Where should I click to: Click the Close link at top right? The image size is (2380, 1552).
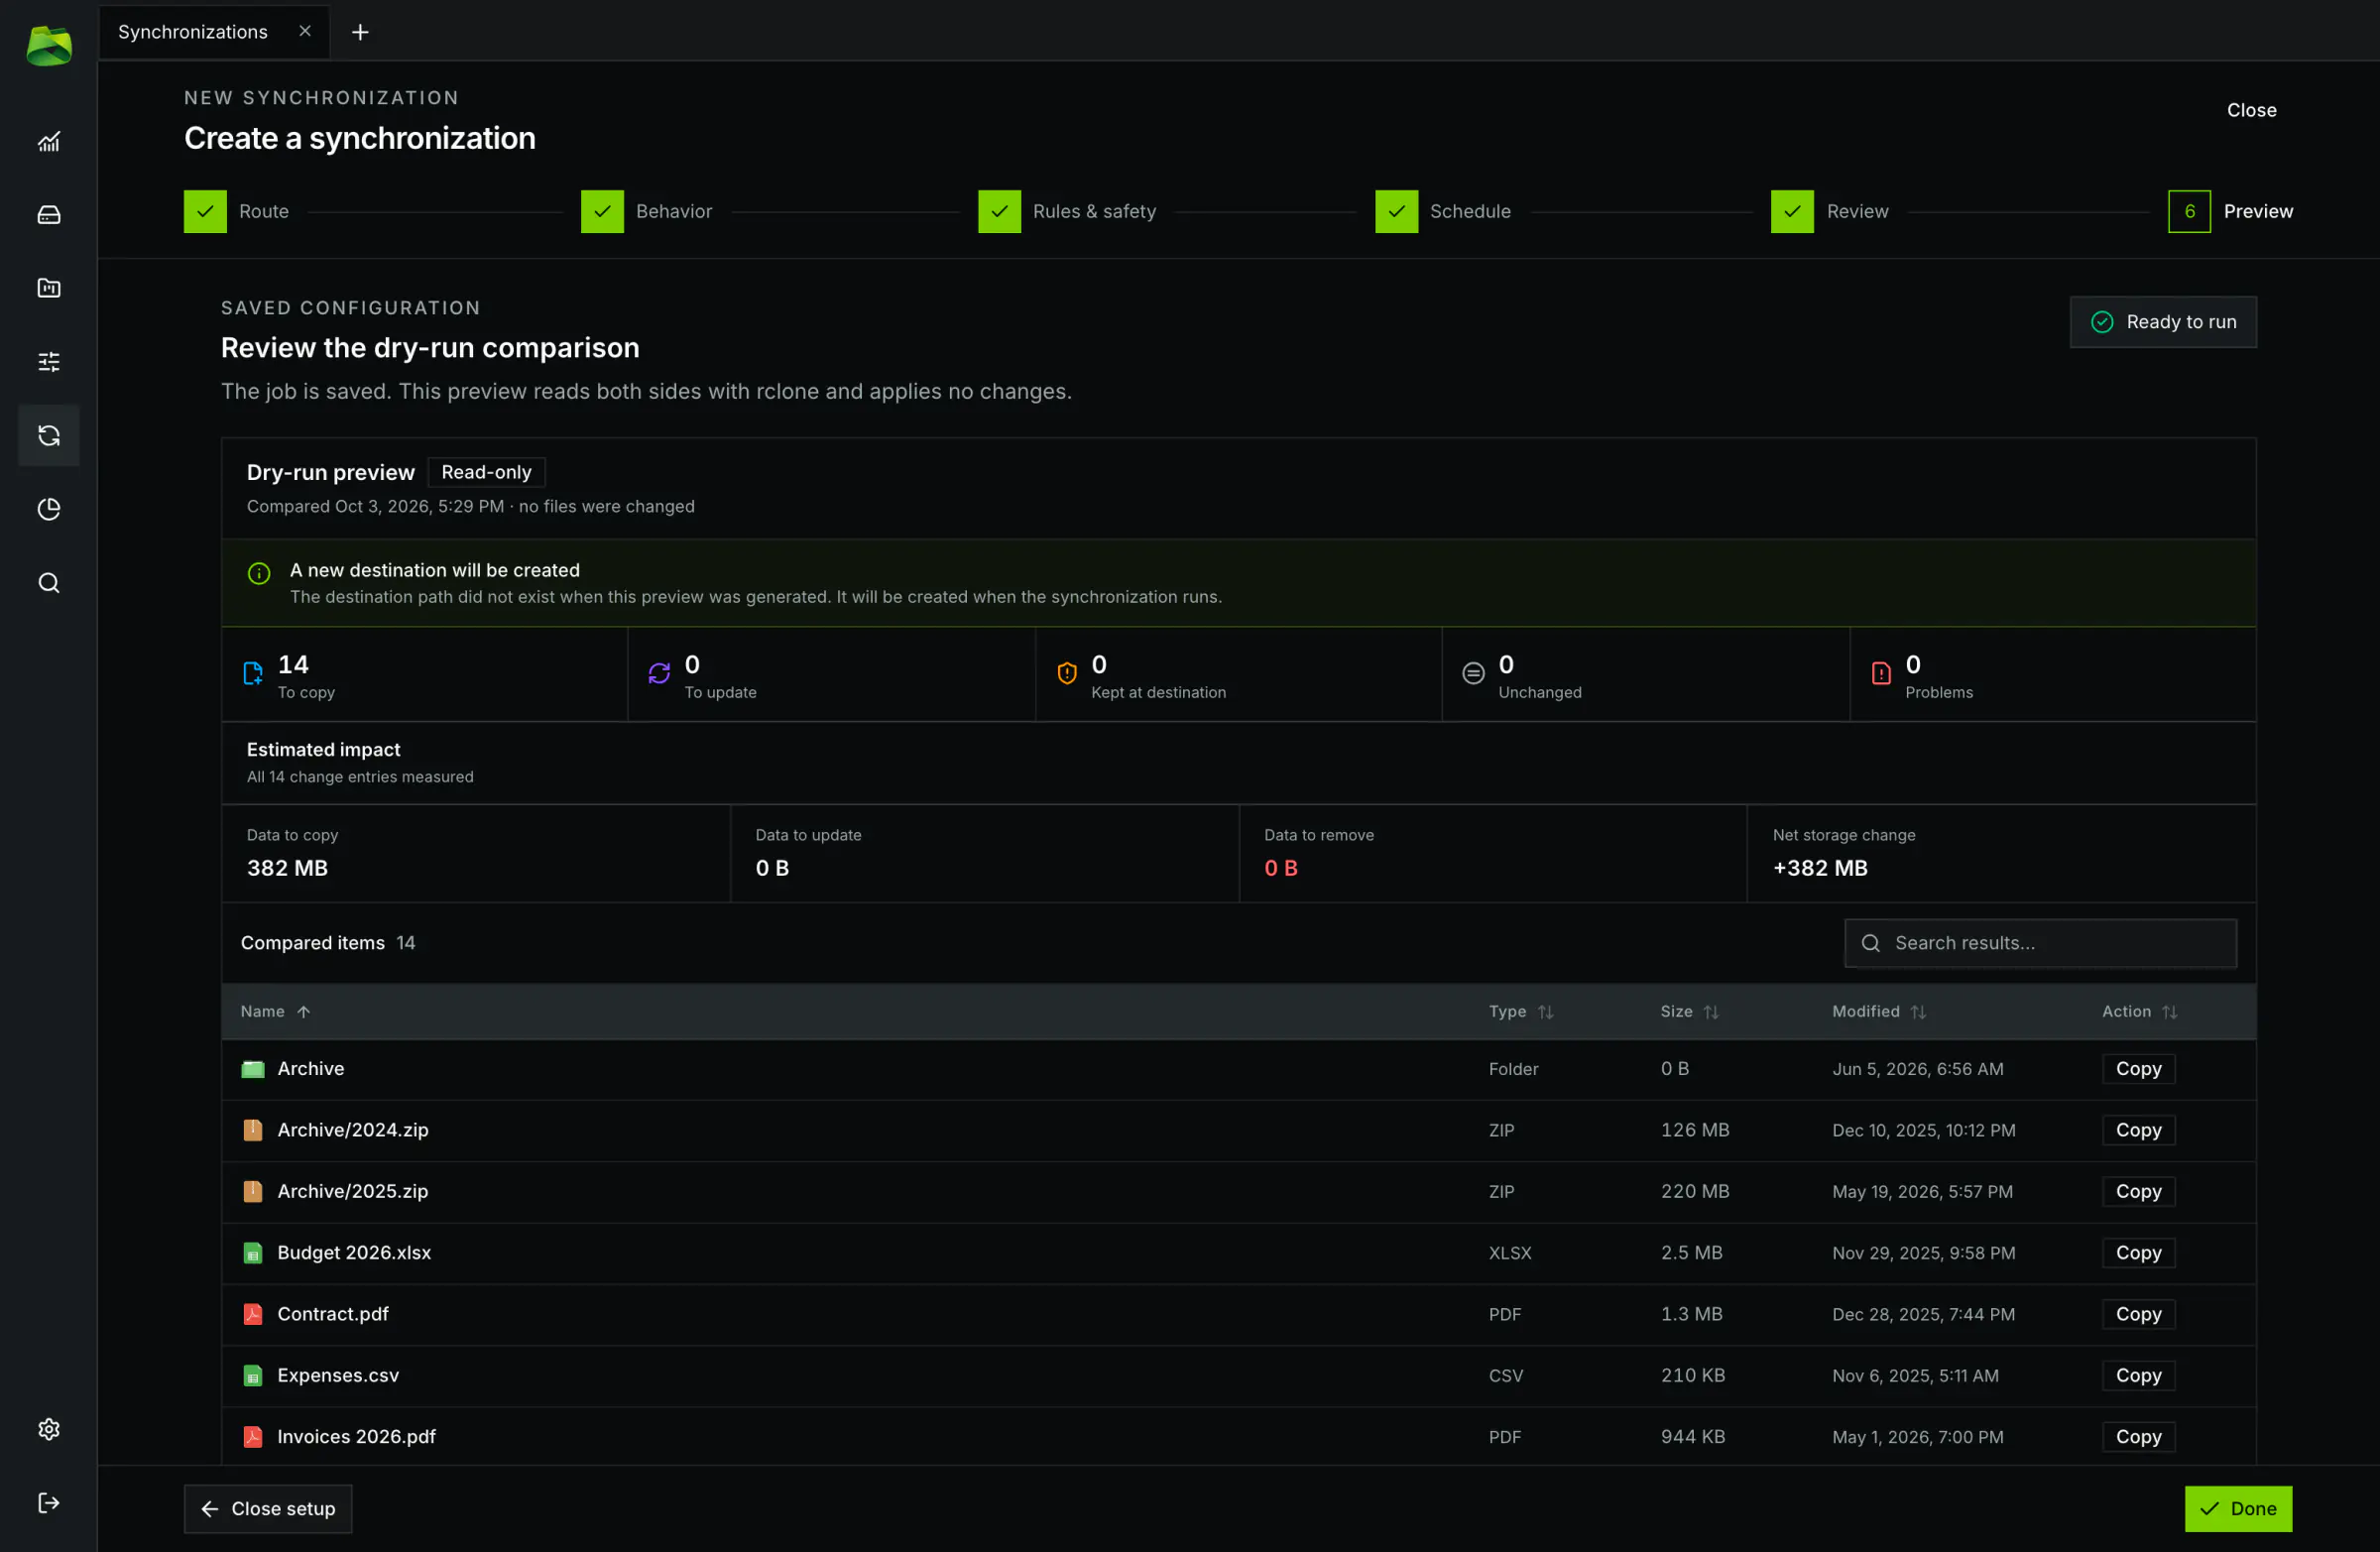click(2251, 110)
